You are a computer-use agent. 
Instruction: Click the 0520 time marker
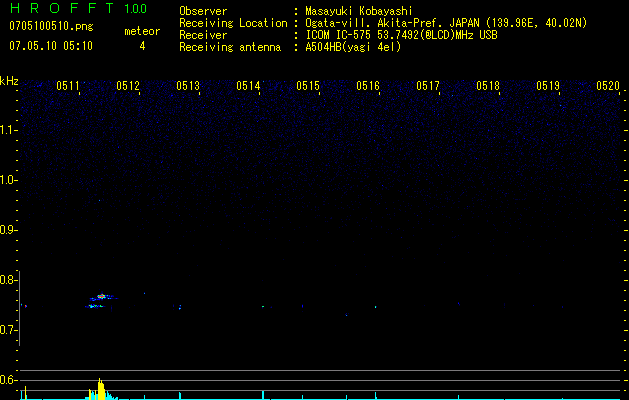coord(608,86)
